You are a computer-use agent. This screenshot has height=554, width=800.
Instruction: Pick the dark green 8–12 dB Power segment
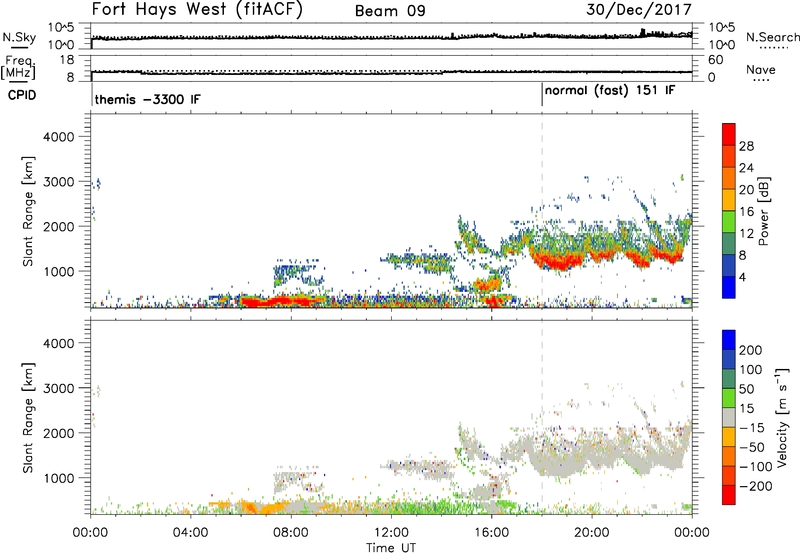729,244
